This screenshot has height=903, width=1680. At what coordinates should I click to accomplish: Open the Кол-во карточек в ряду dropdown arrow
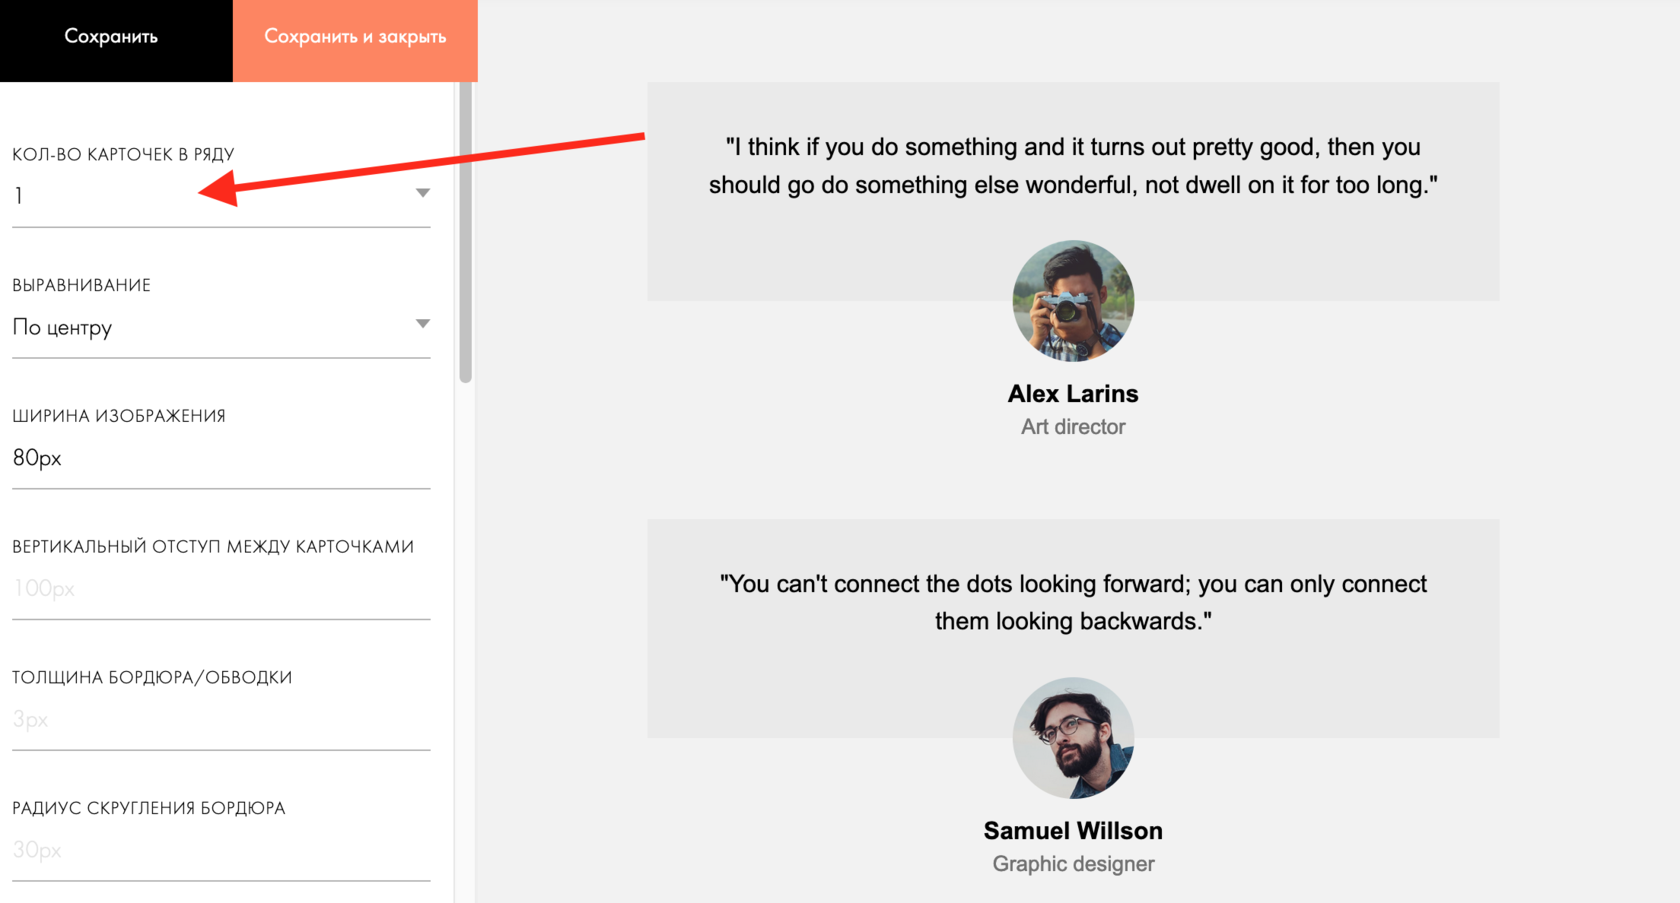tap(423, 194)
